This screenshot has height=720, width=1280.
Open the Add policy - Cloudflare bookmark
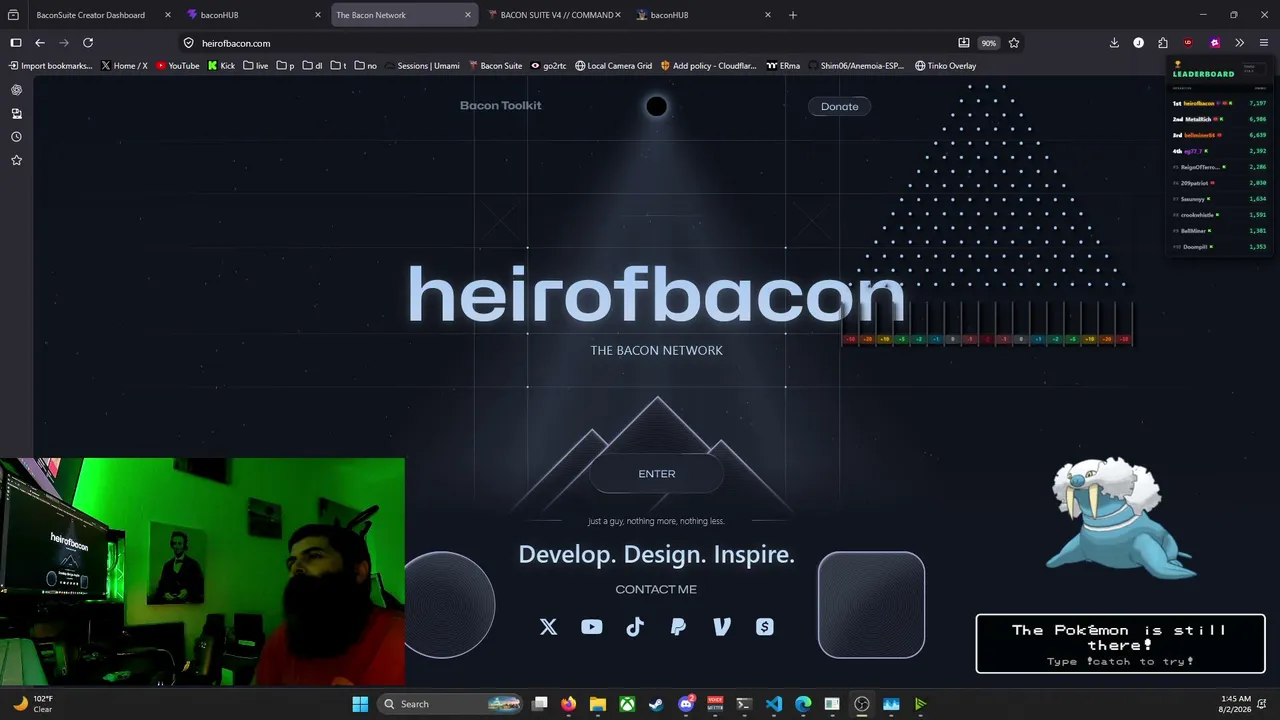click(x=708, y=66)
